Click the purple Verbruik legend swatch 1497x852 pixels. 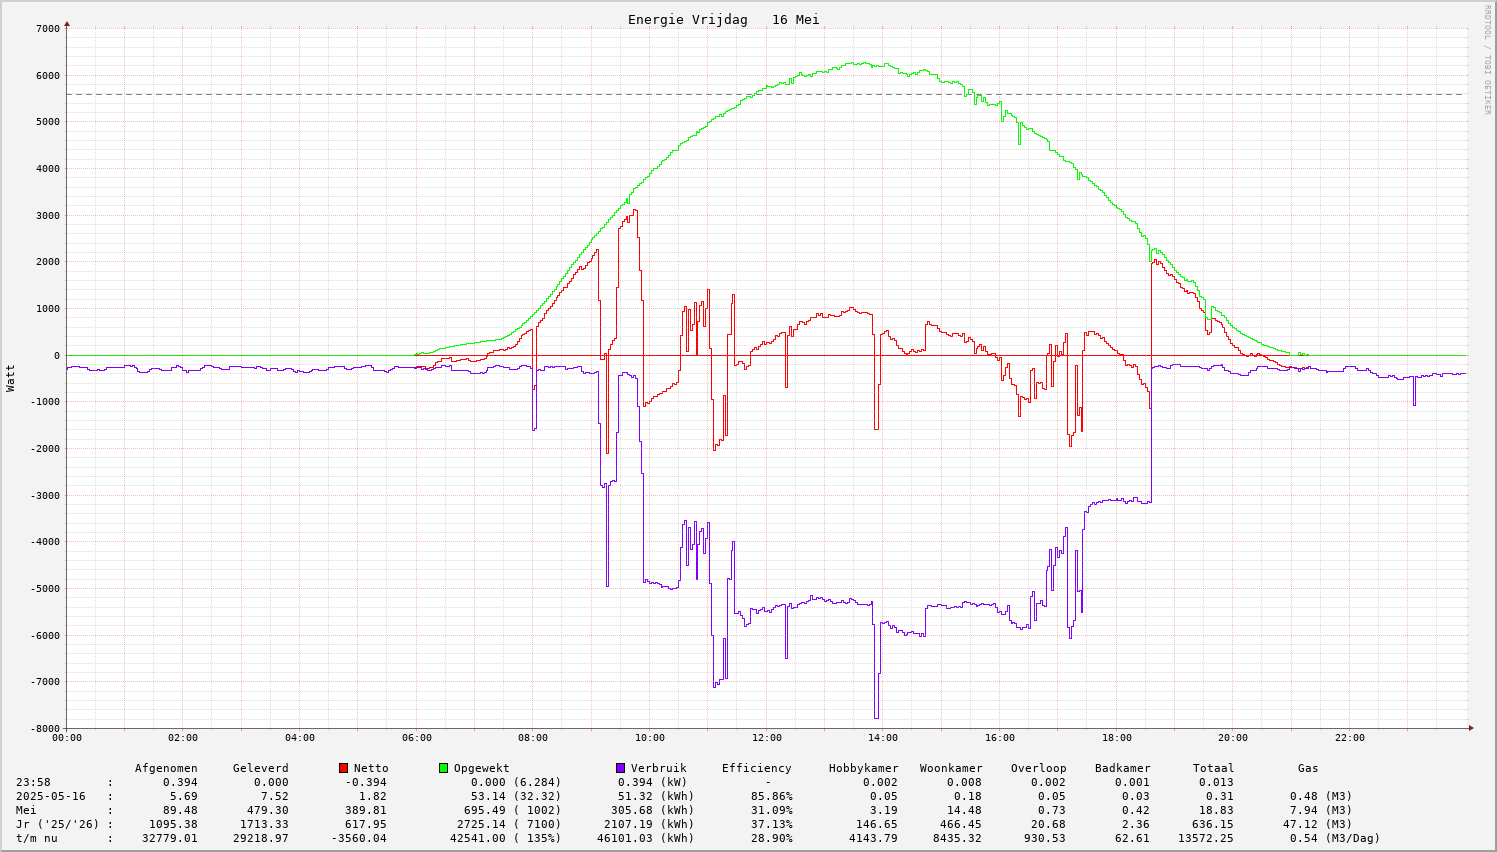point(620,768)
